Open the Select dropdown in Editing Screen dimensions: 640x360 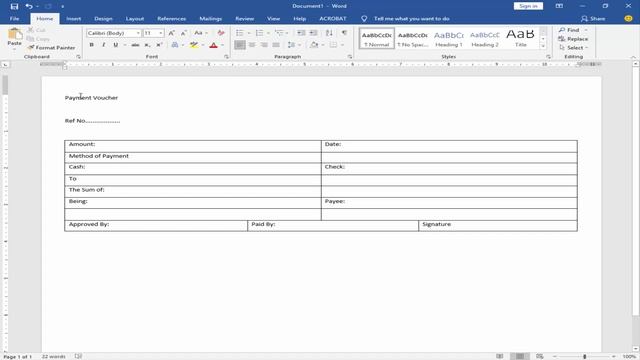point(573,48)
